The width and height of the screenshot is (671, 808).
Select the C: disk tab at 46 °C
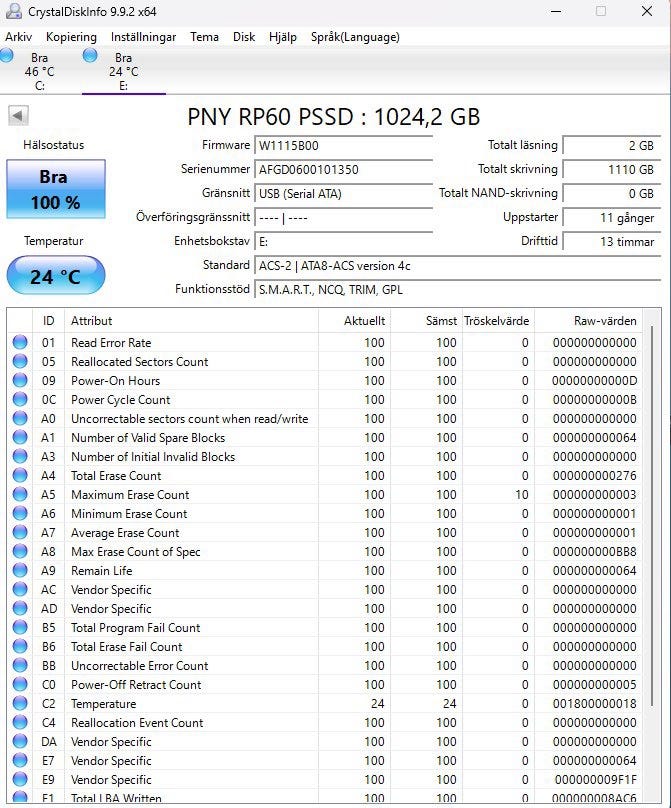39,71
